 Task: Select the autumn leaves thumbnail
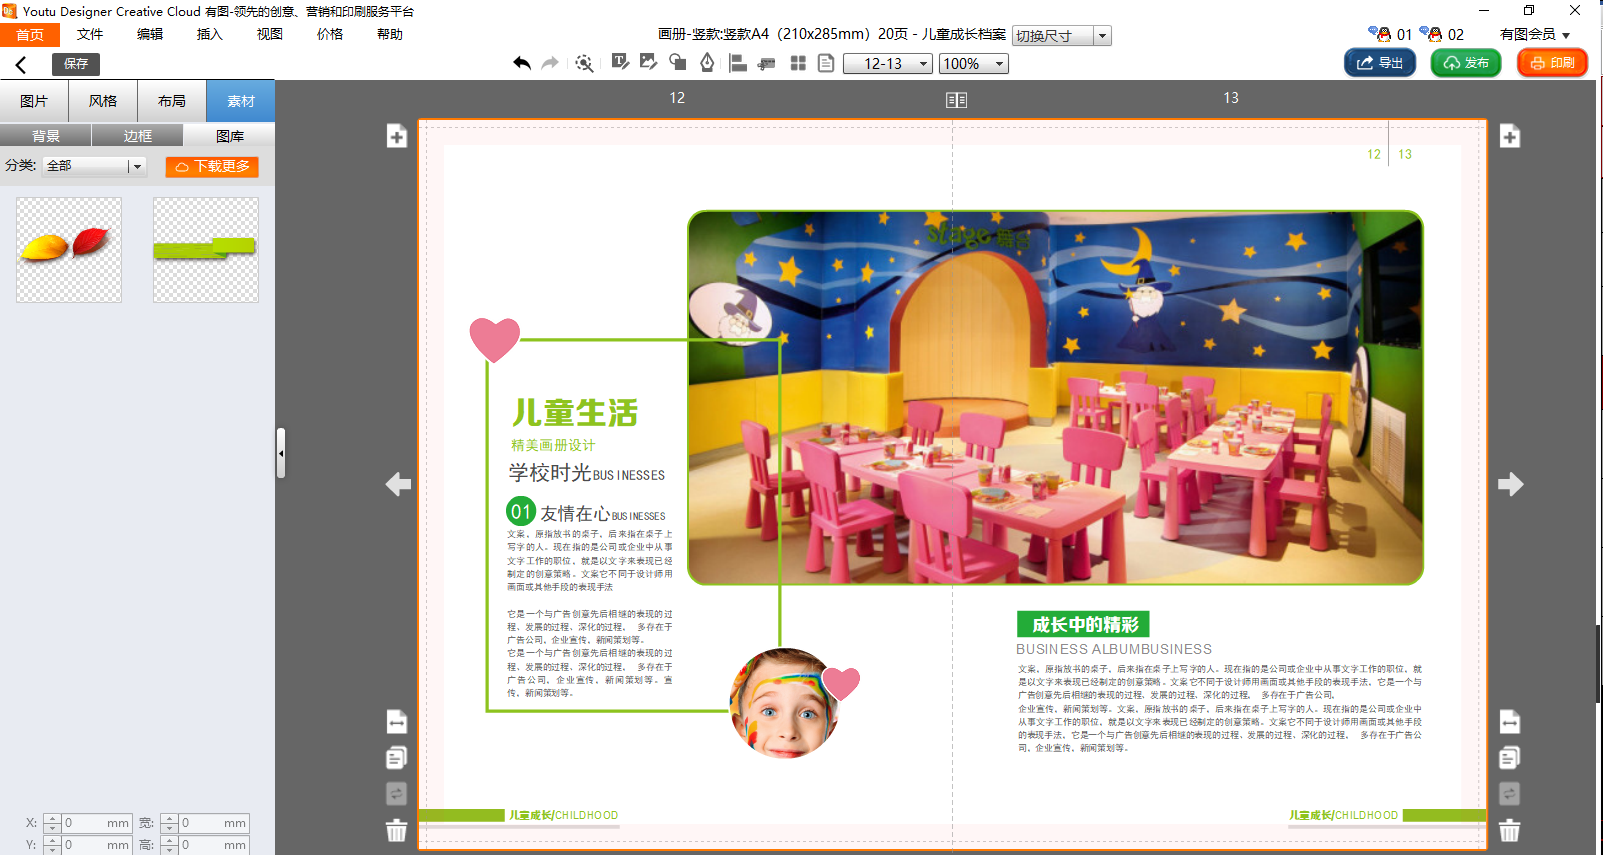pyautogui.click(x=69, y=249)
